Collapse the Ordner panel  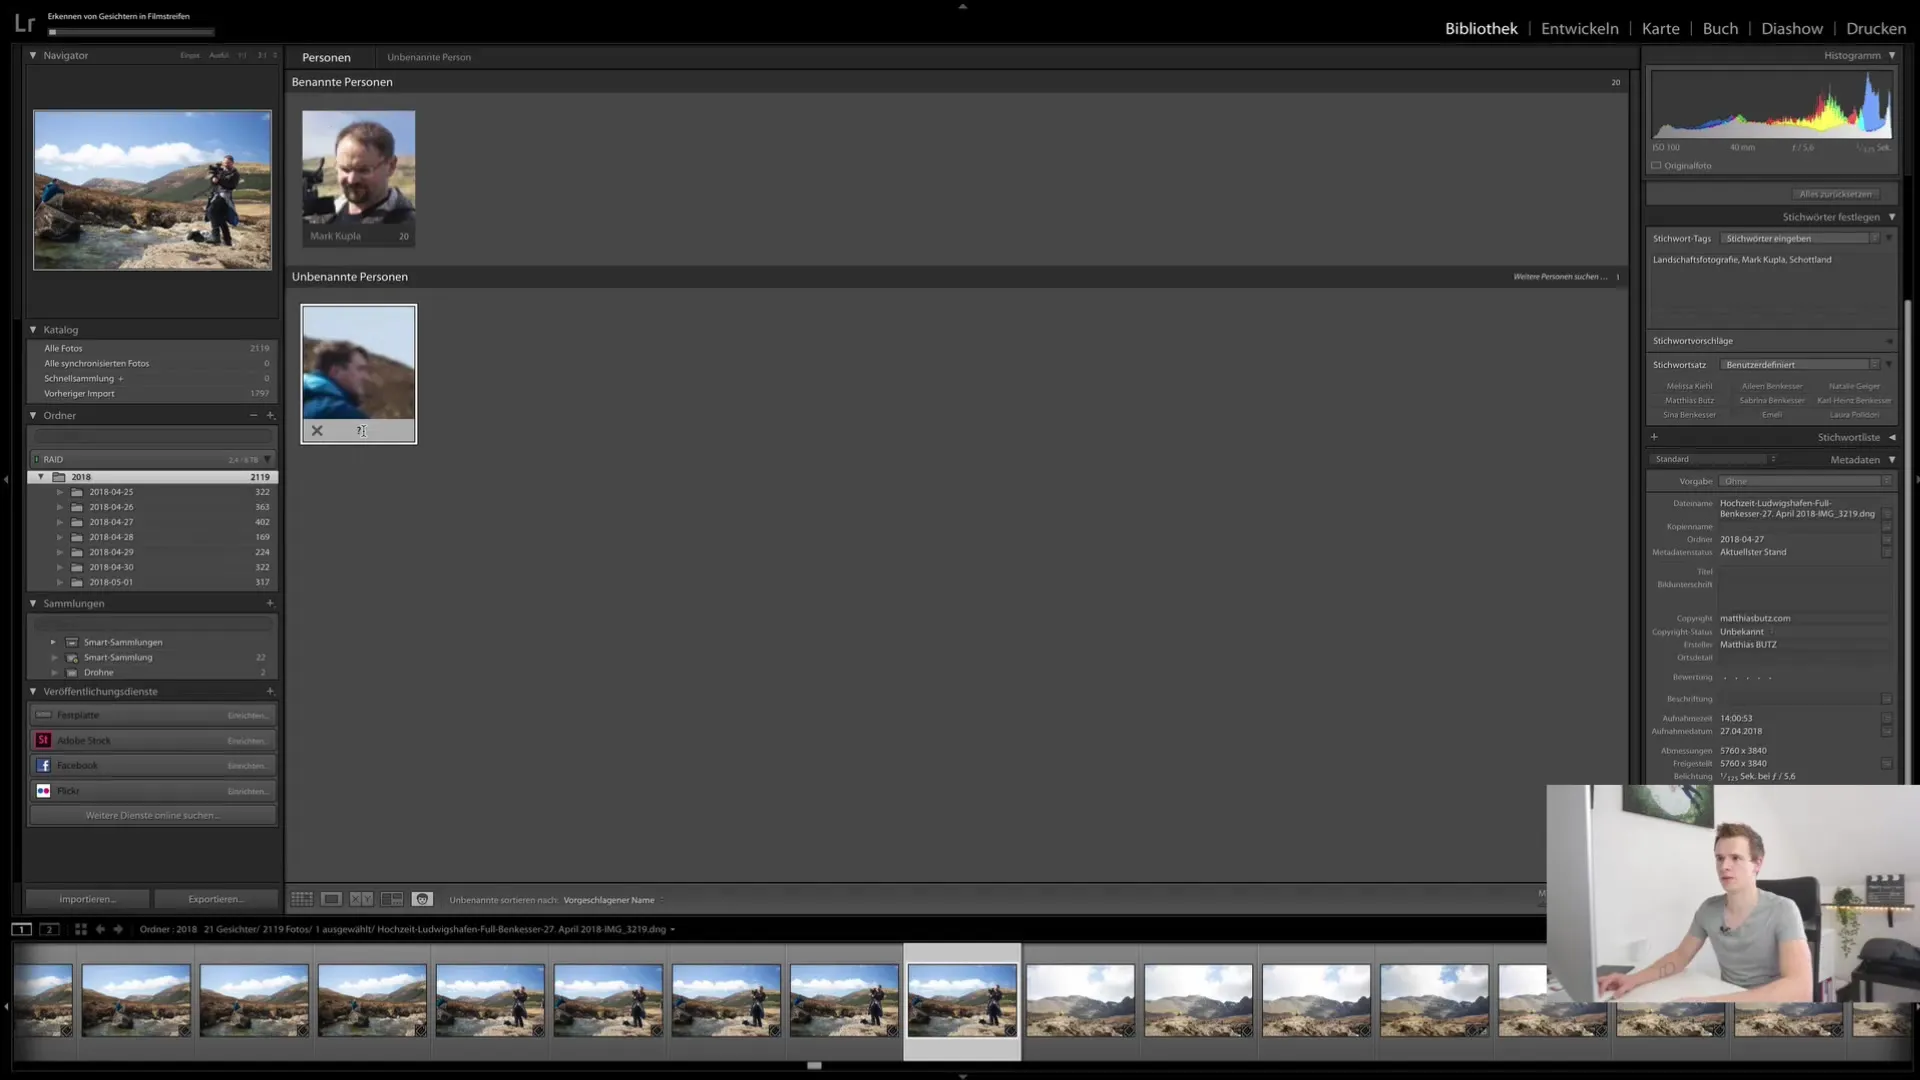(33, 415)
